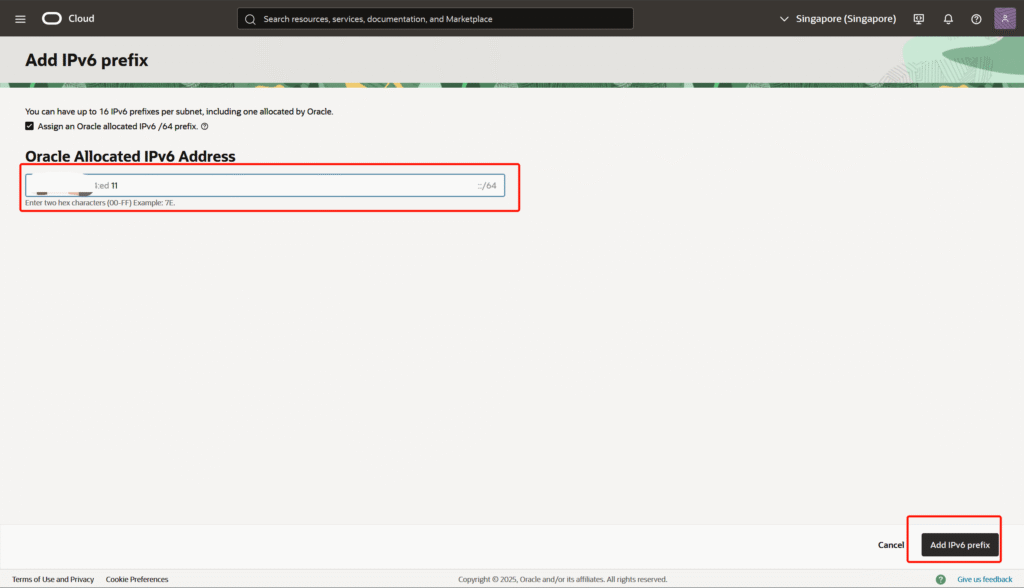Viewport: 1024px width, 588px height.
Task: Cancel adding the IPv6 prefix
Action: point(890,545)
